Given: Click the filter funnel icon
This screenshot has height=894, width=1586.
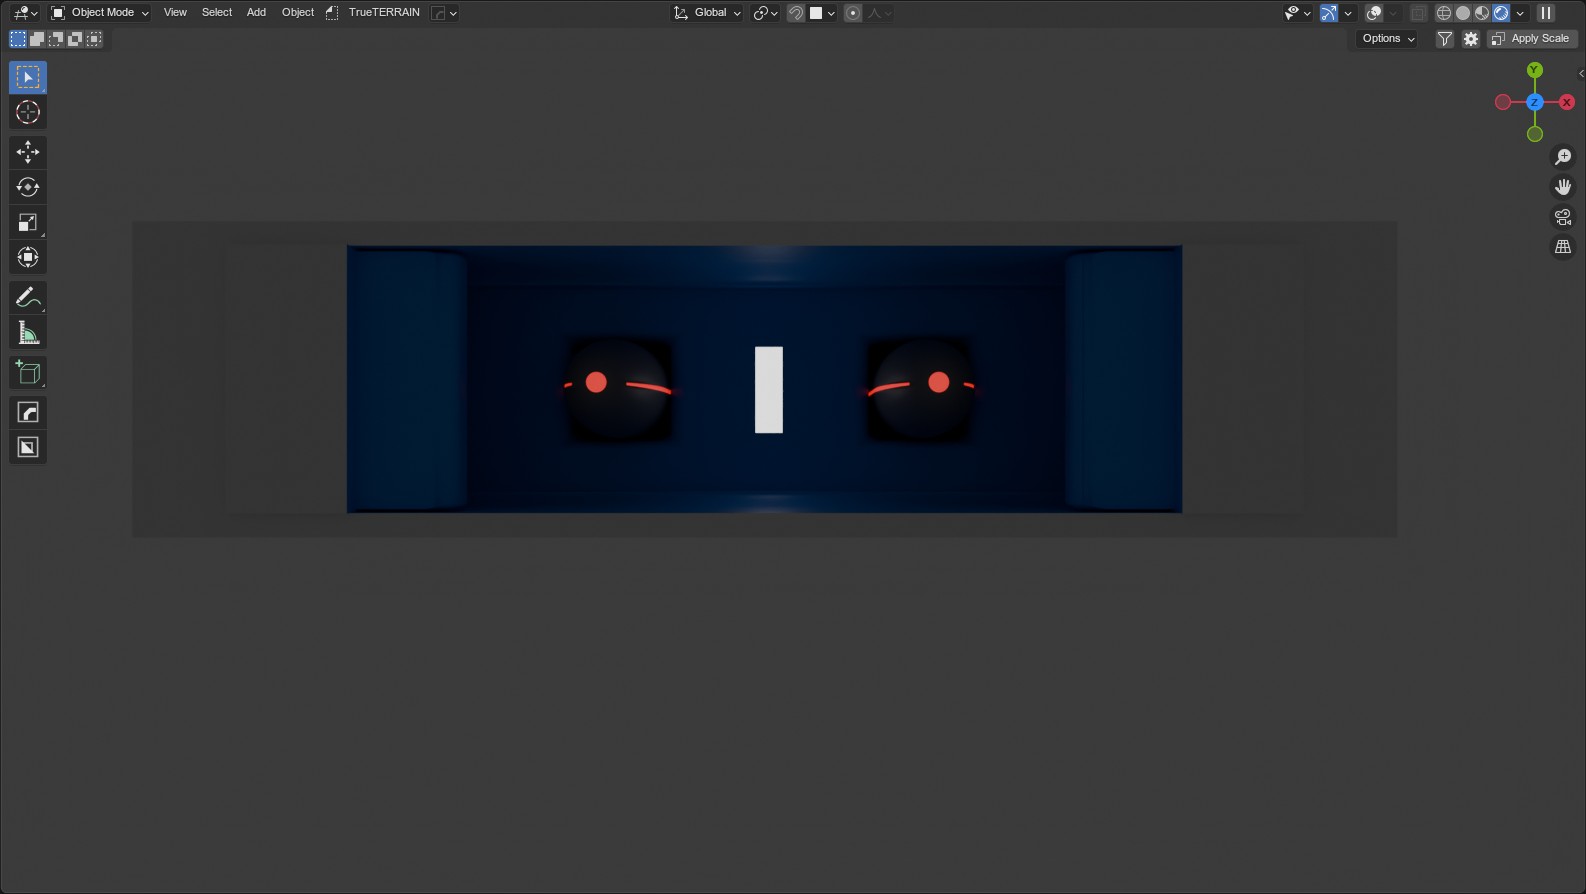Looking at the screenshot, I should 1445,39.
